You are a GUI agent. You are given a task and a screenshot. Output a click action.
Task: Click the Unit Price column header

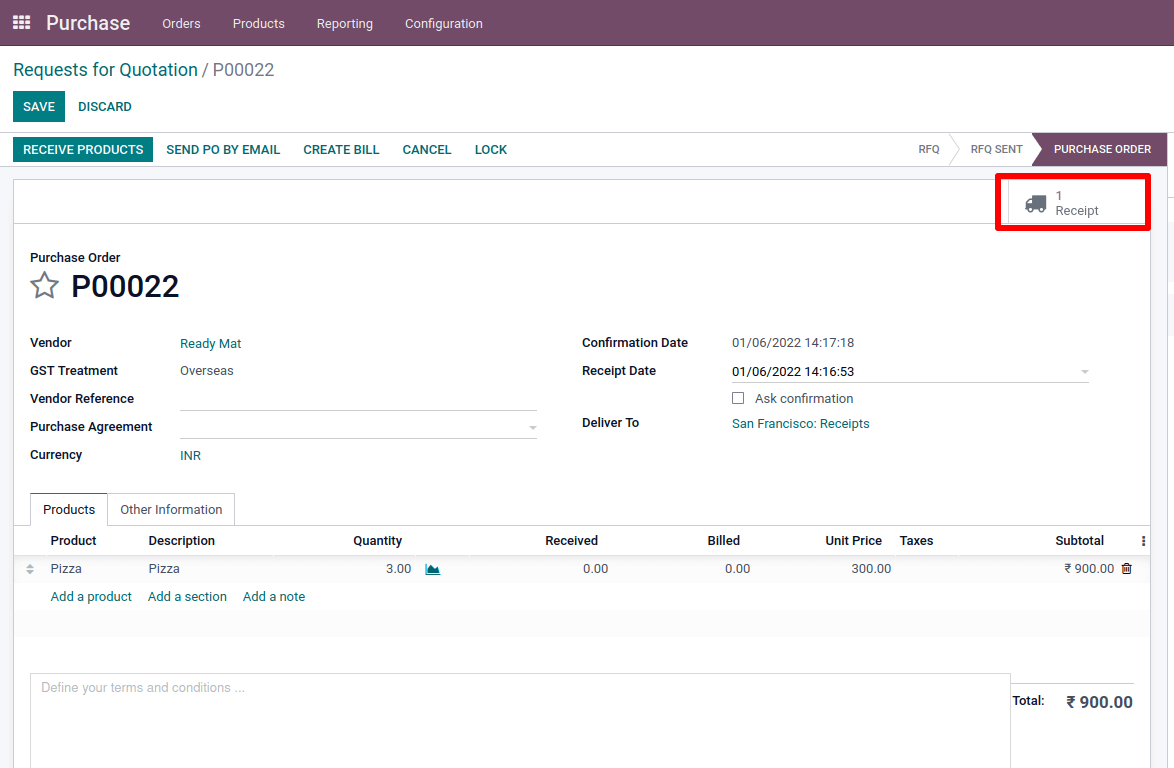pos(853,540)
